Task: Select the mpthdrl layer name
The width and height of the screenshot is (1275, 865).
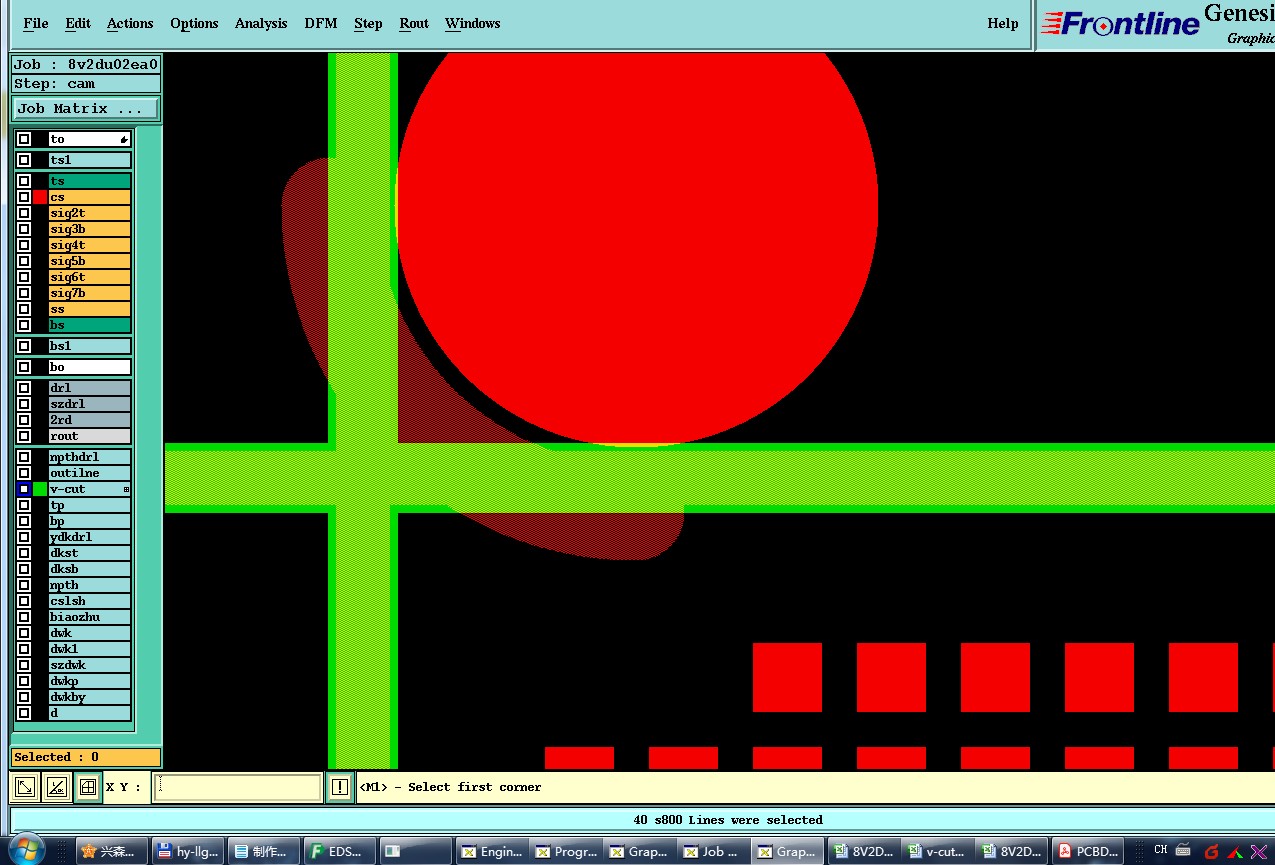Action: (x=90, y=457)
